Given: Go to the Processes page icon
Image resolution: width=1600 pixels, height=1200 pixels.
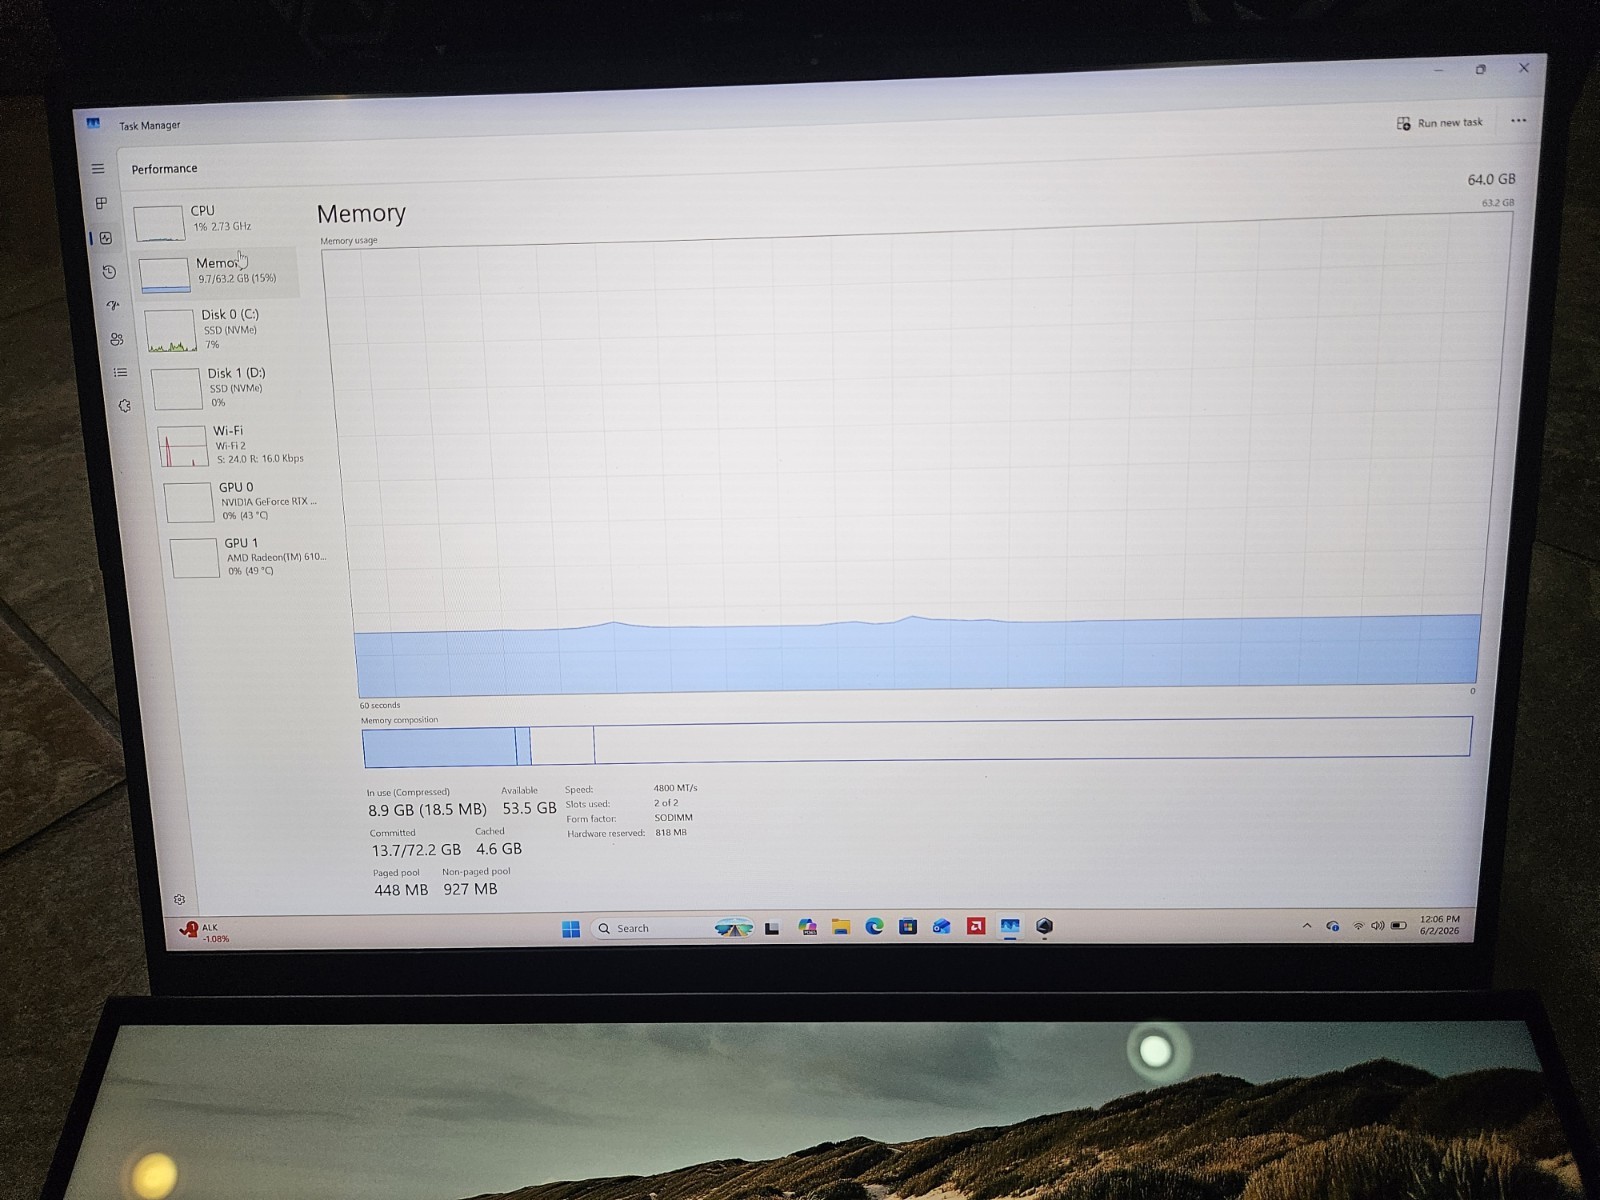Looking at the screenshot, I should [x=101, y=203].
